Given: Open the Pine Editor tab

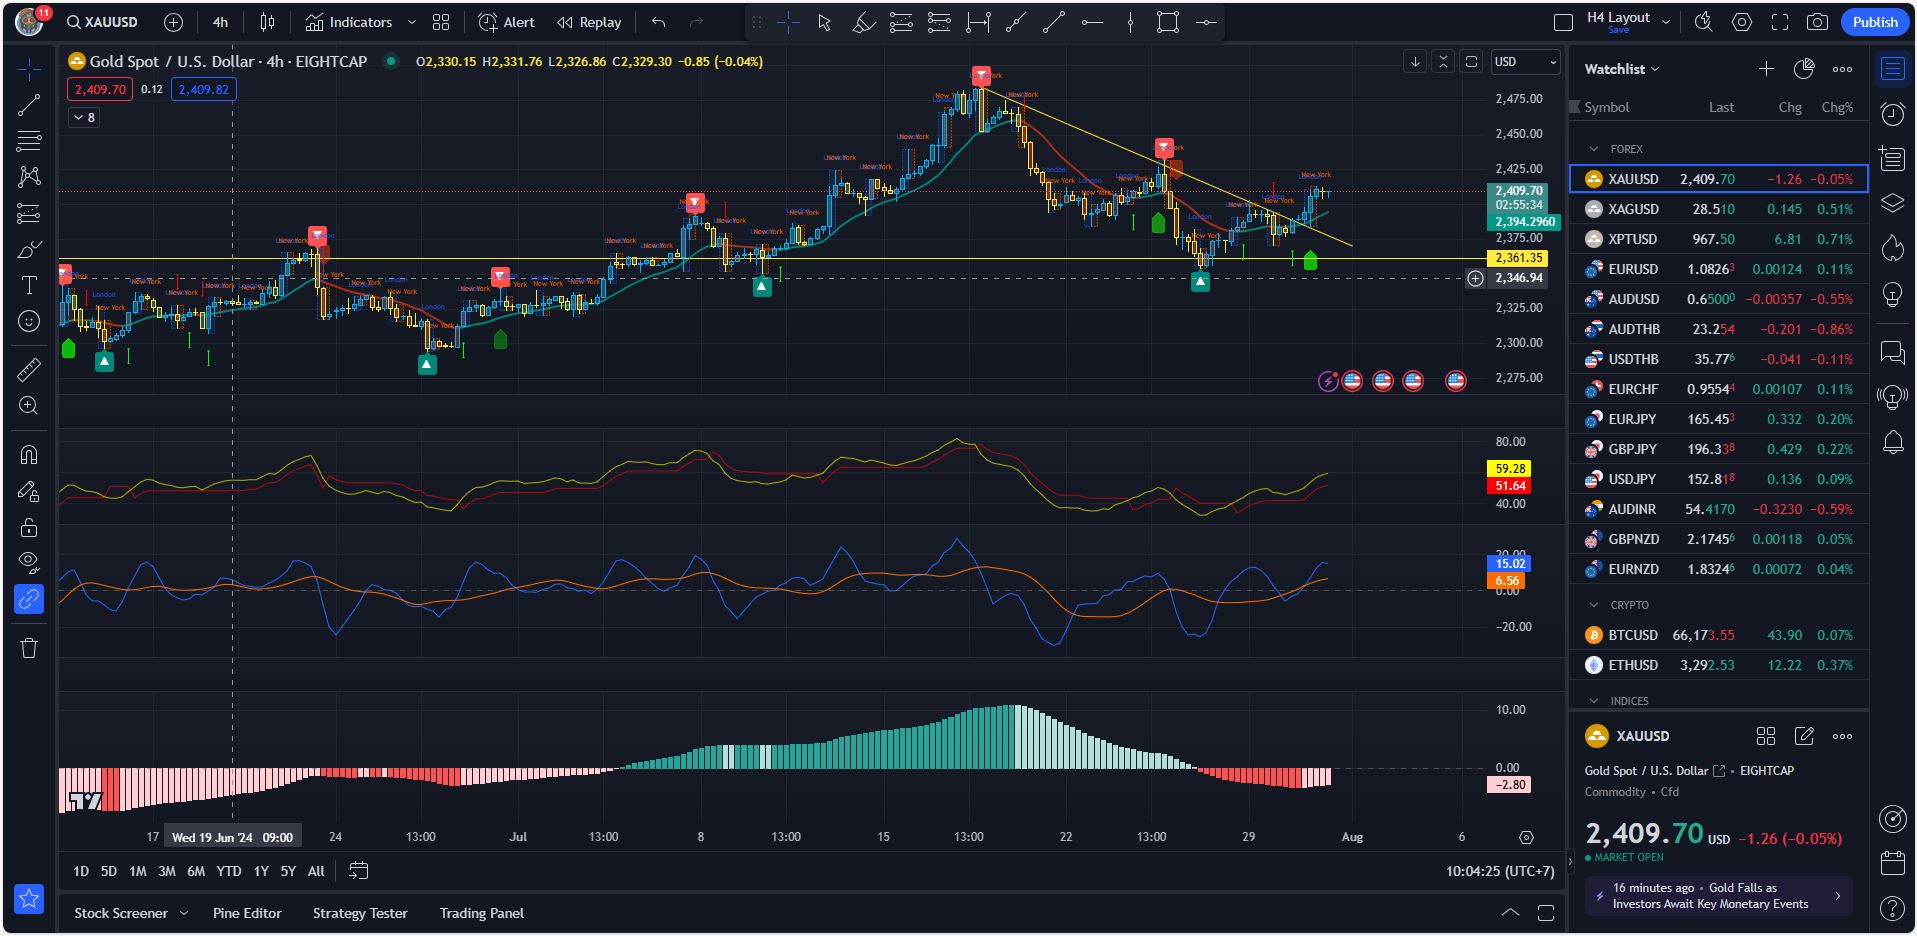Looking at the screenshot, I should pos(247,913).
